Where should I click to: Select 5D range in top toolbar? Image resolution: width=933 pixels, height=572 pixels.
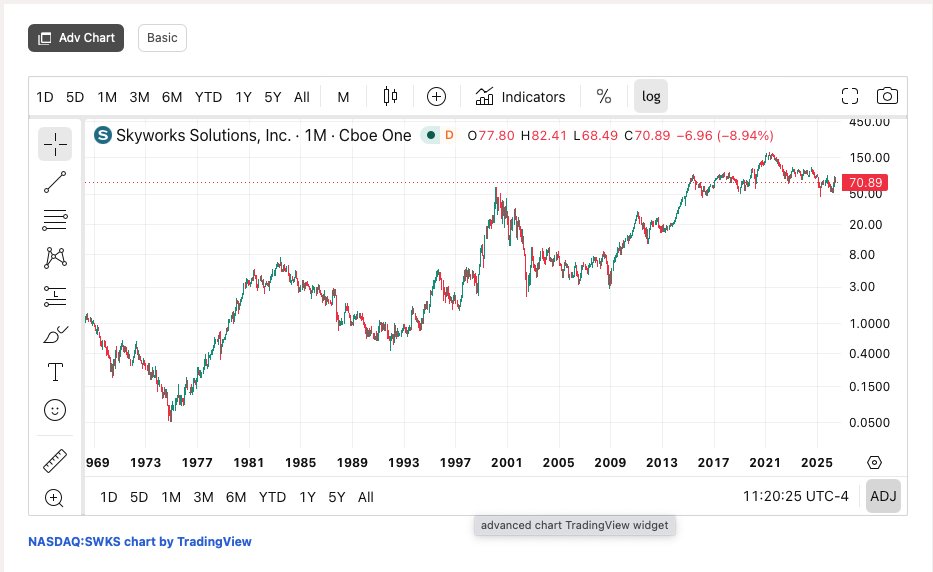tap(75, 97)
